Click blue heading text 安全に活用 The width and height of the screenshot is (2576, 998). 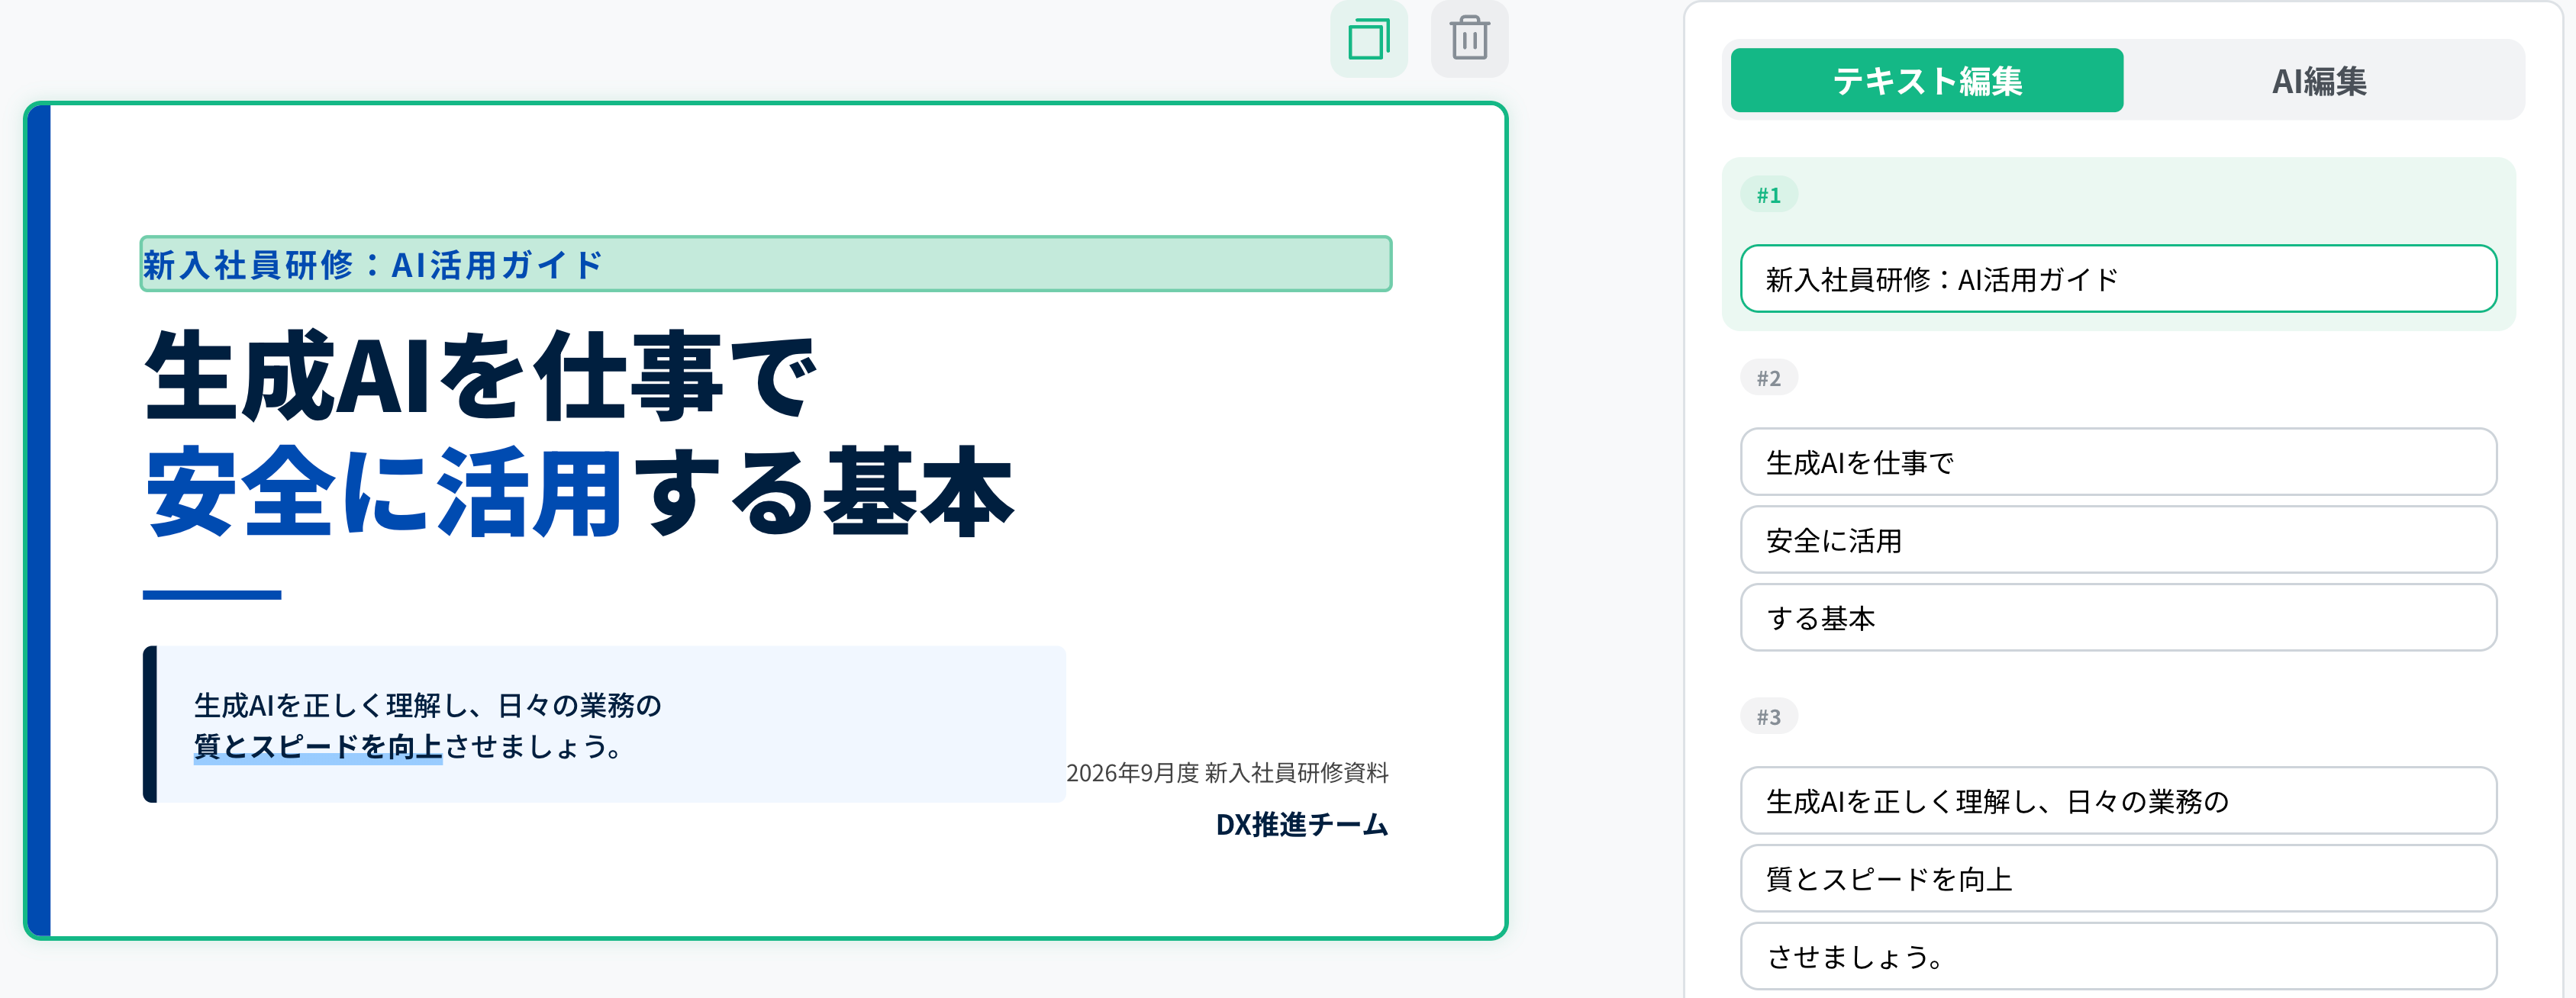(385, 492)
